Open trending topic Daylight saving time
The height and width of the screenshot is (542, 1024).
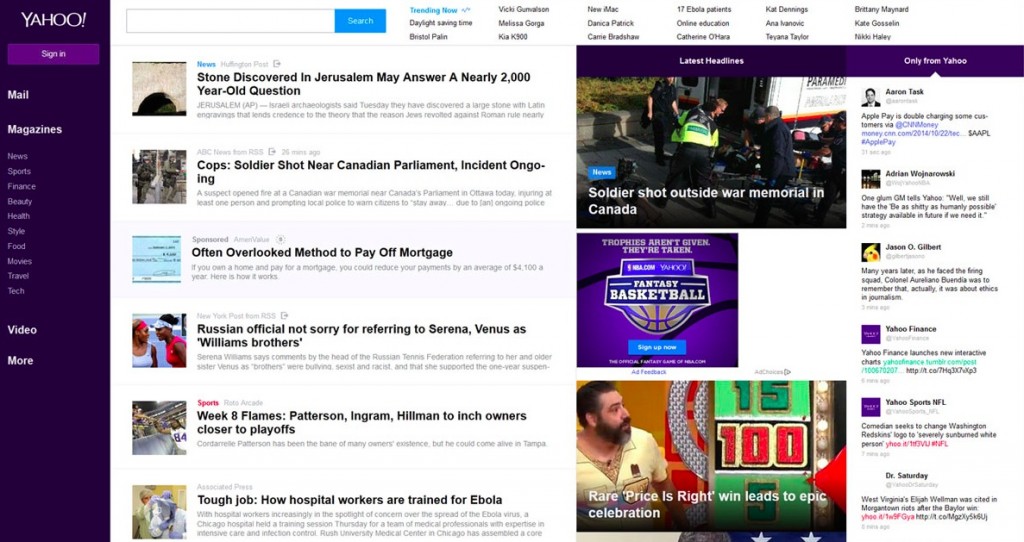tap(441, 23)
